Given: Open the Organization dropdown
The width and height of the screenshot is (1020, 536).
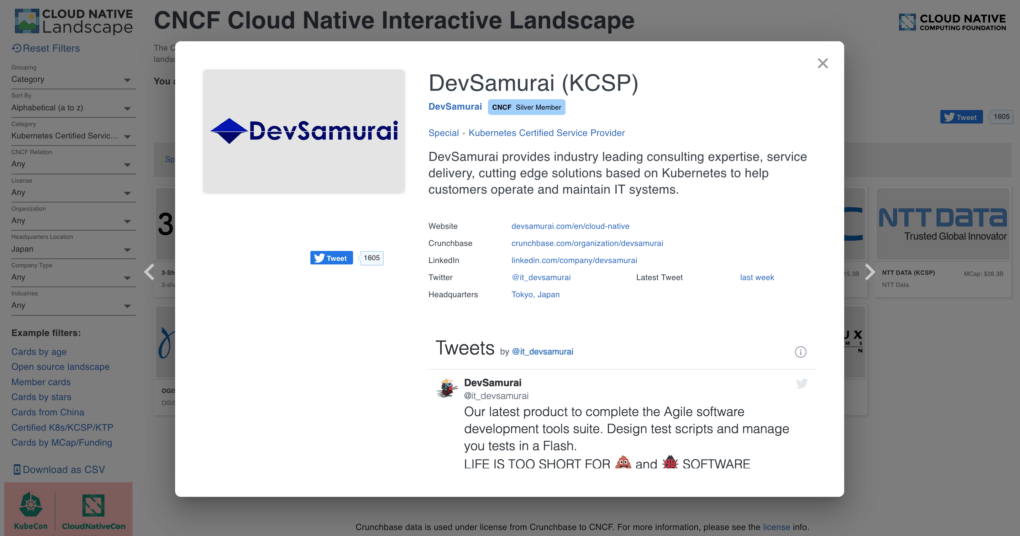Looking at the screenshot, I should click(x=72, y=221).
